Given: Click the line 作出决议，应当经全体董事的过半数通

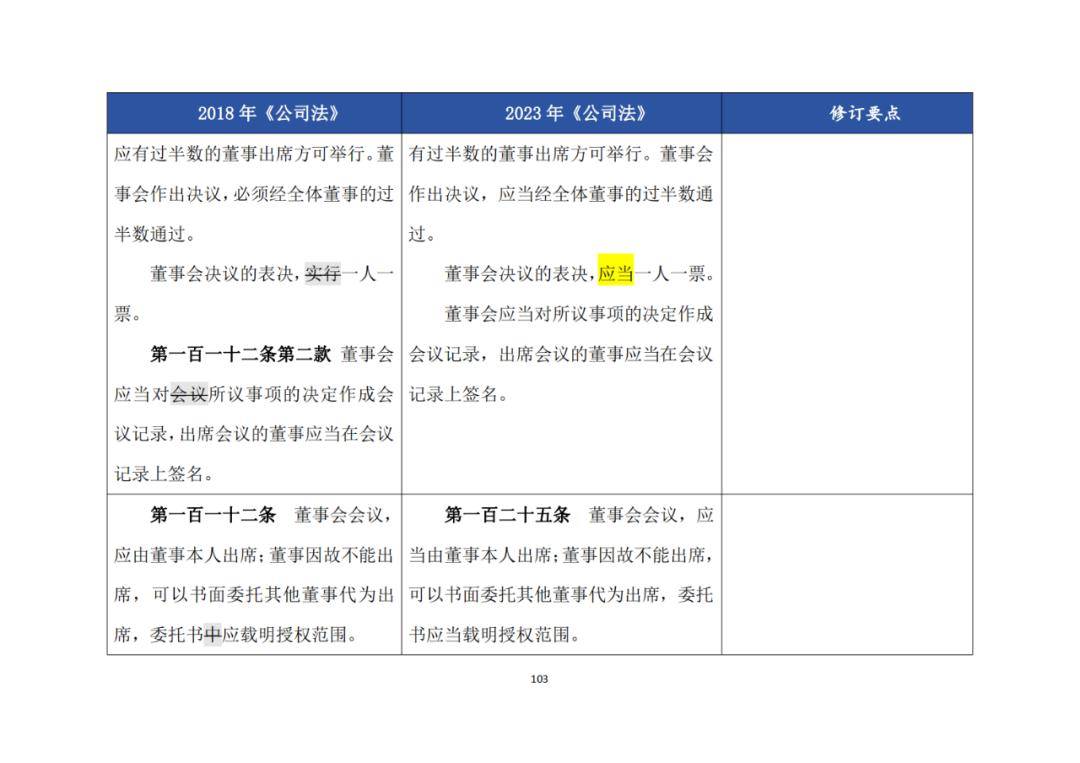Looking at the screenshot, I should (x=561, y=194).
